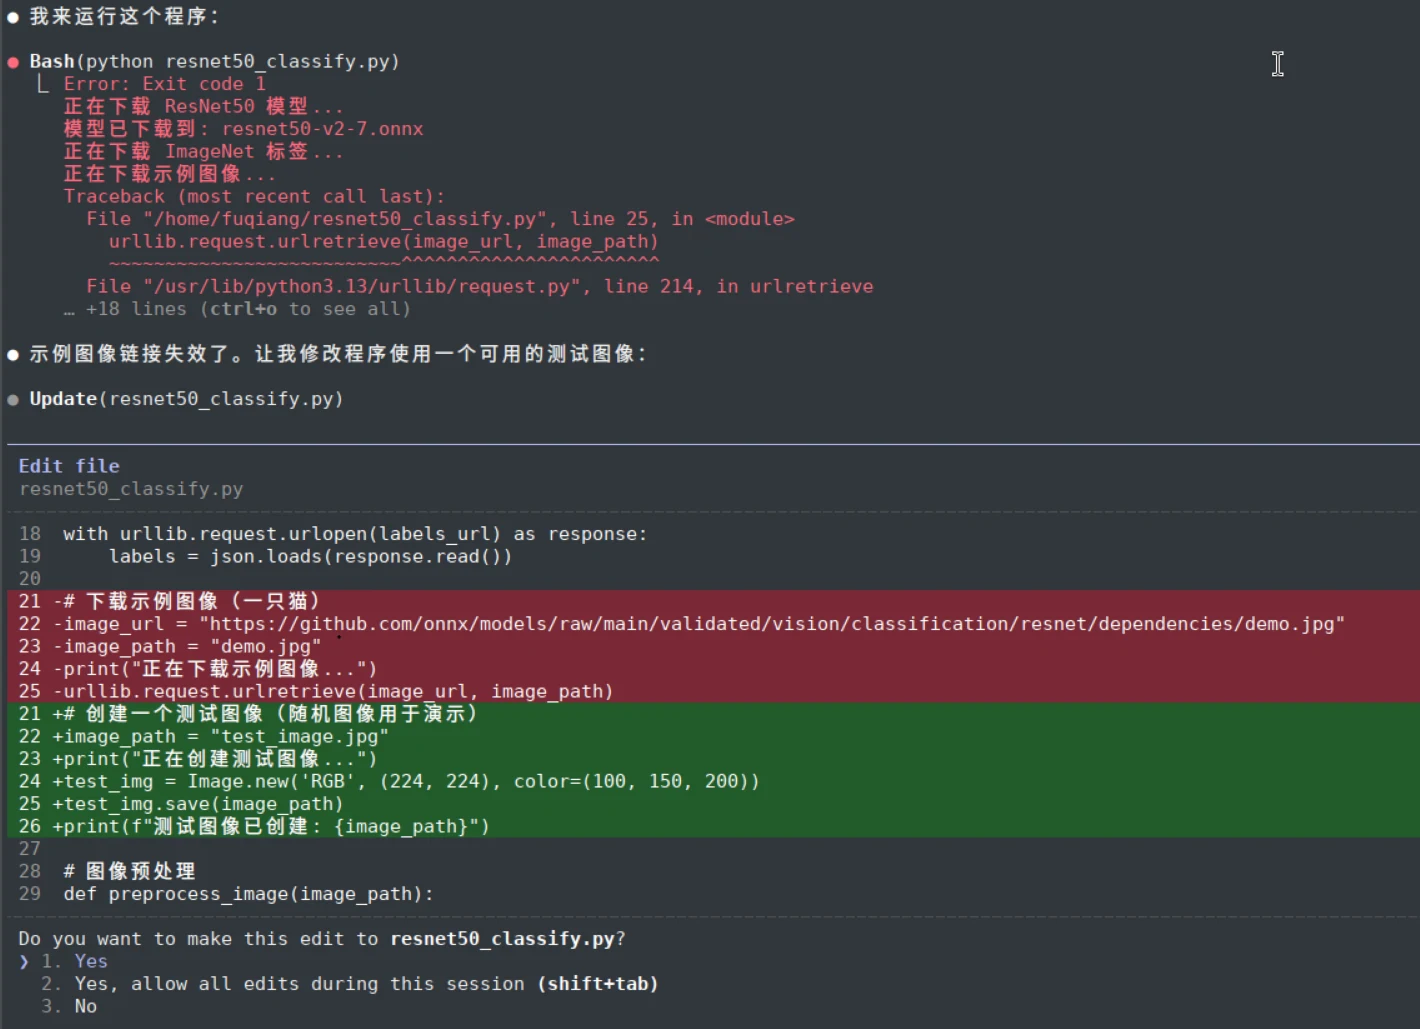
Task: Click the "labels = json.loads(response.read())" line
Action: pyautogui.click(x=310, y=556)
